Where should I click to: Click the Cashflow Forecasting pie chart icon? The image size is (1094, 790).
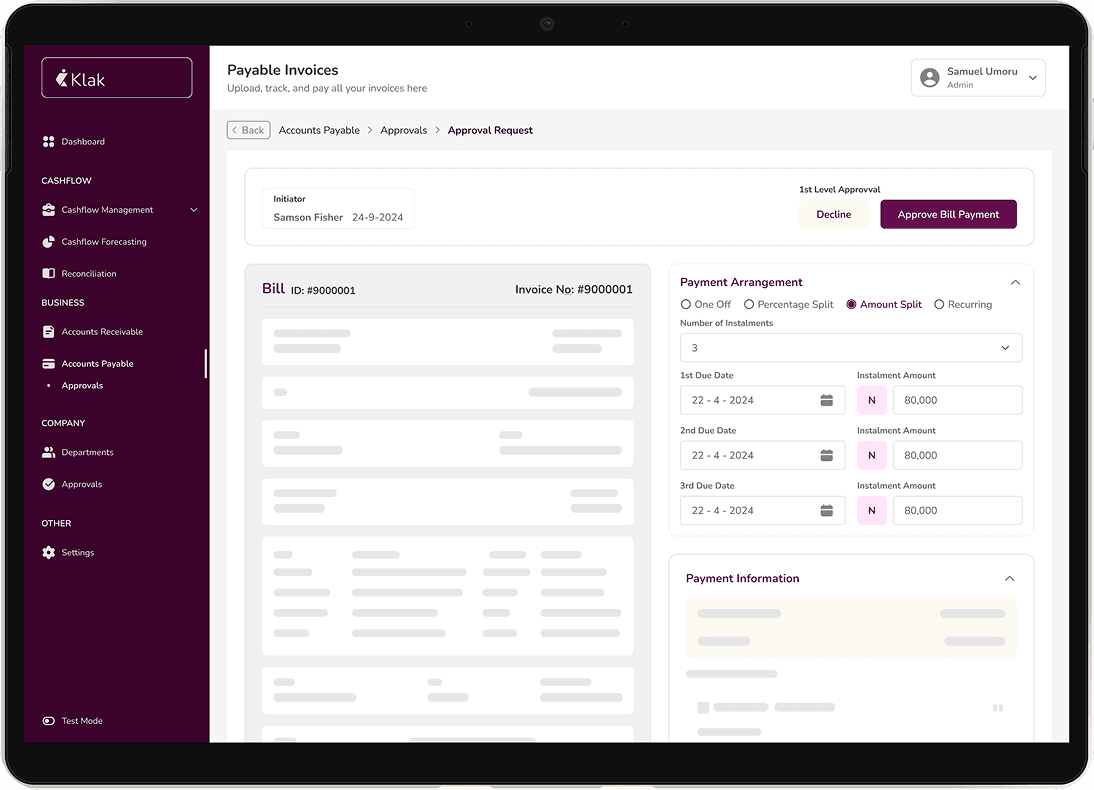coord(48,242)
